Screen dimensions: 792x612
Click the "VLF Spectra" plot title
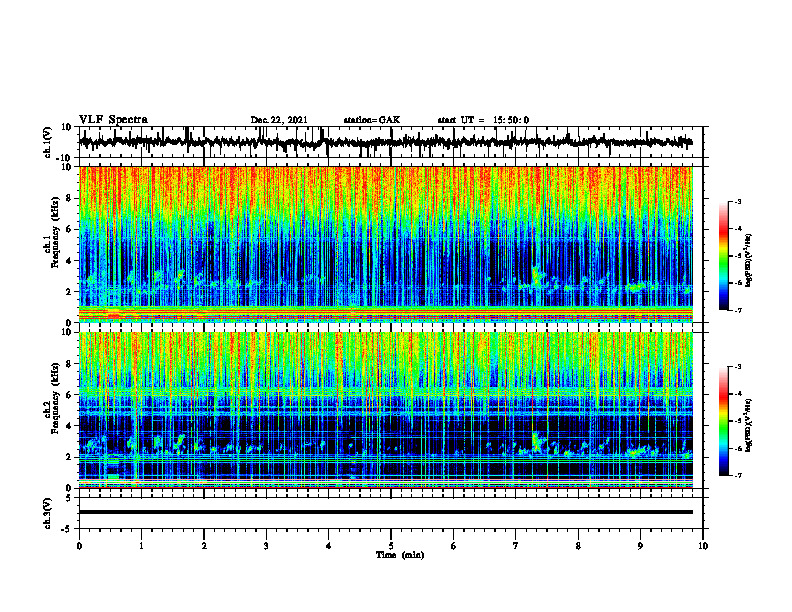point(113,120)
